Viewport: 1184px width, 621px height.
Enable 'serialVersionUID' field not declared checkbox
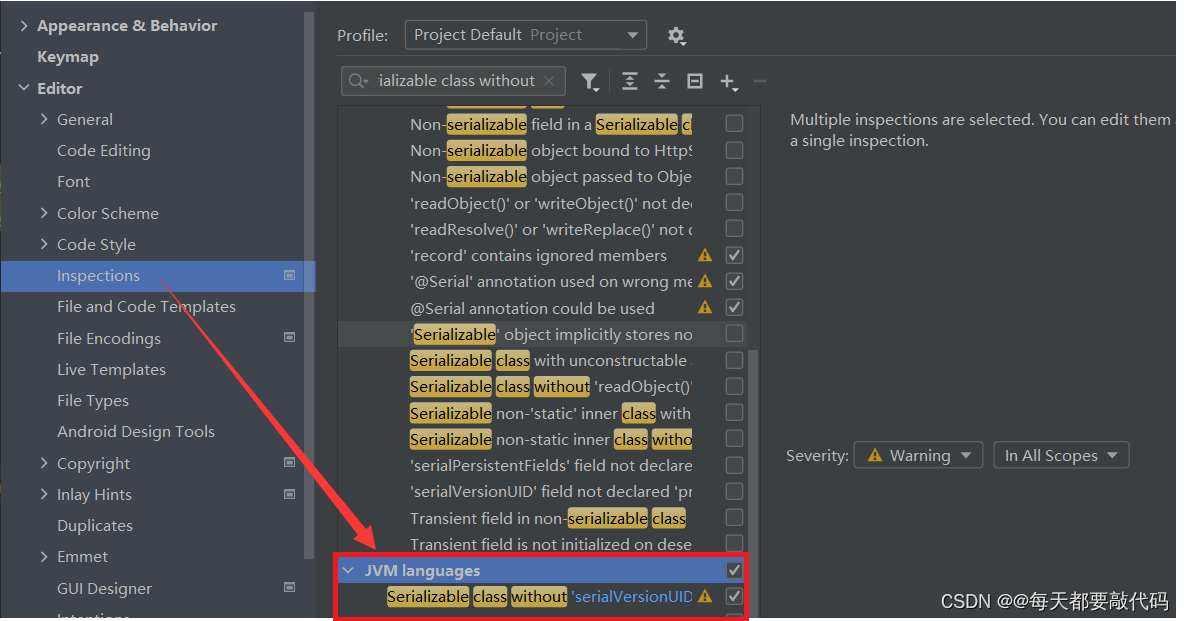[x=734, y=491]
